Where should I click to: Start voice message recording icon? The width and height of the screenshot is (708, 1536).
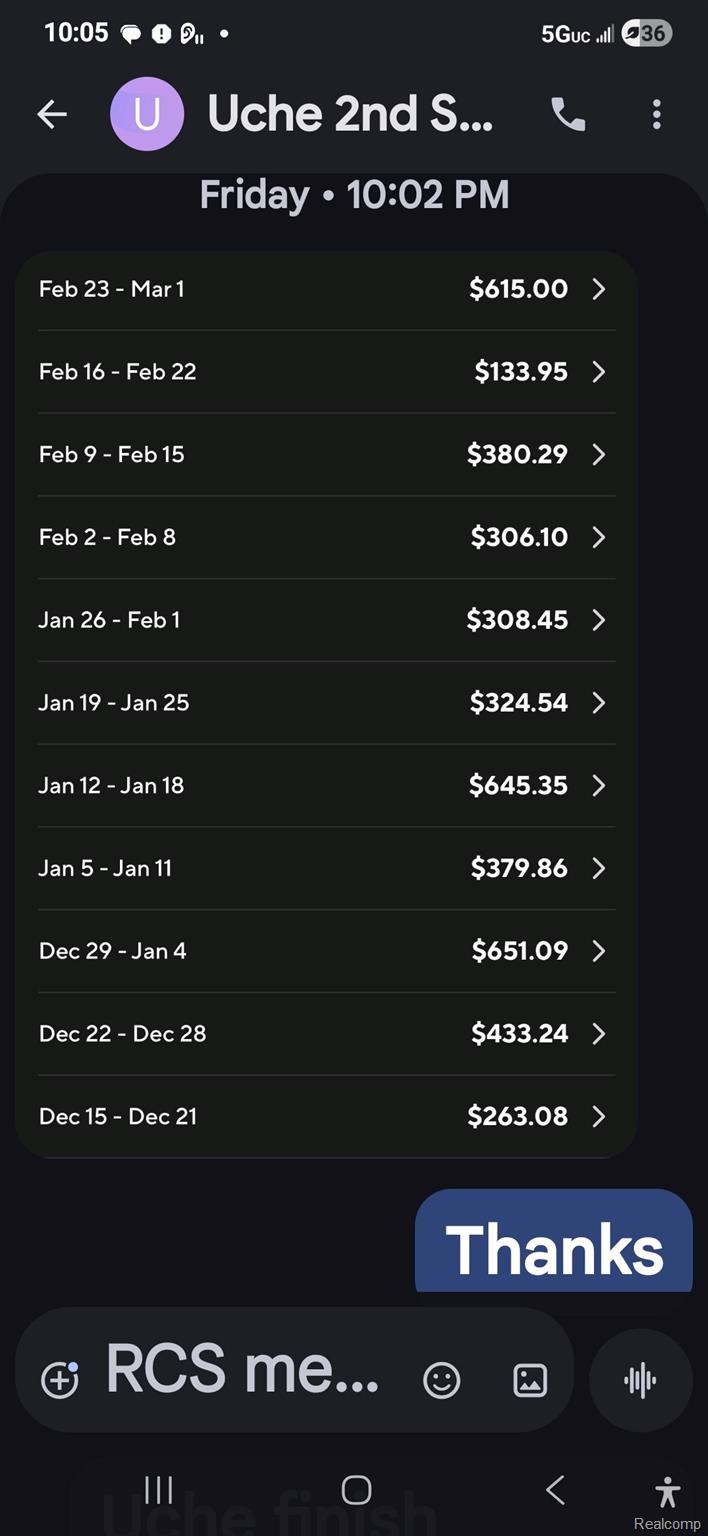click(640, 1380)
